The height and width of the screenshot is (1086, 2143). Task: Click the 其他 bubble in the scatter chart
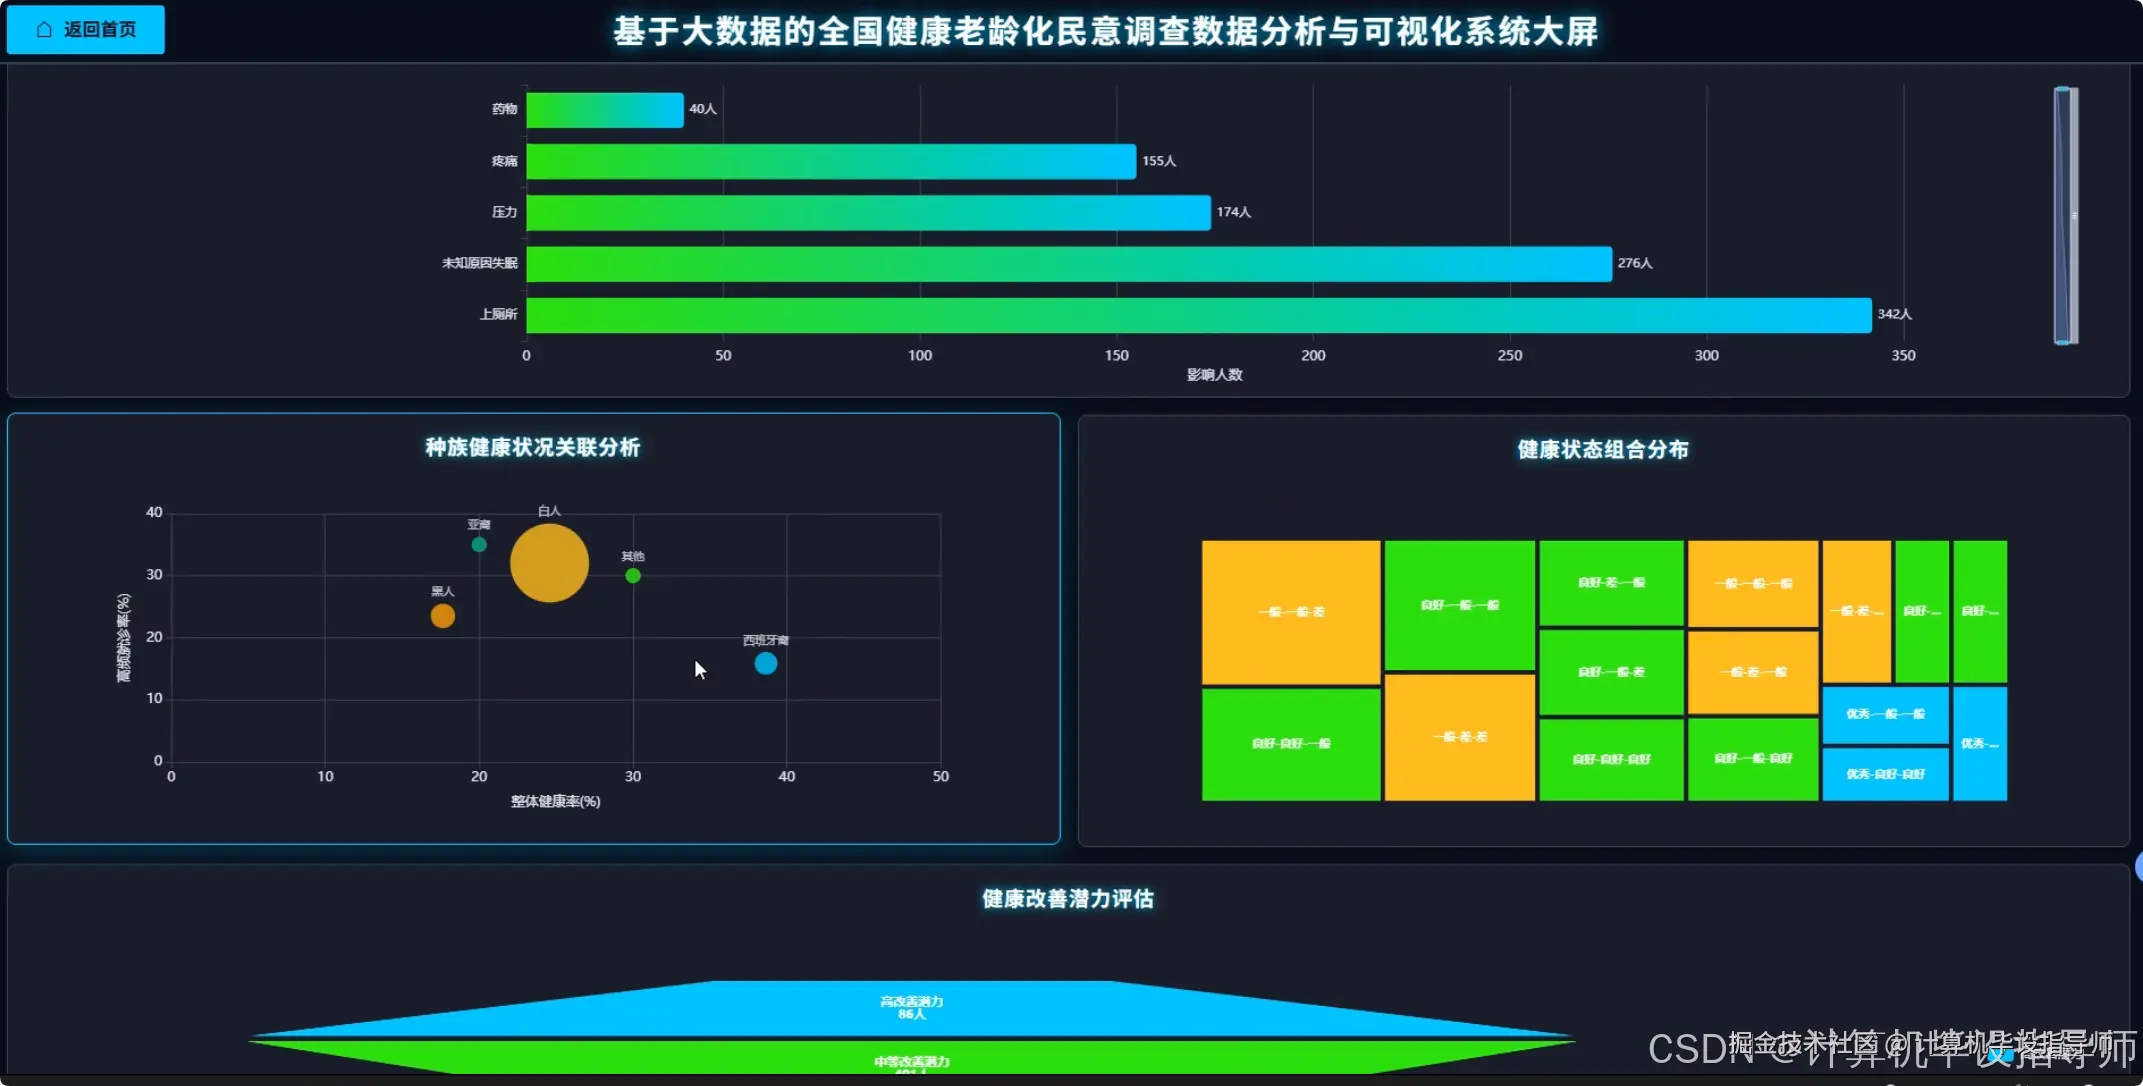[631, 575]
